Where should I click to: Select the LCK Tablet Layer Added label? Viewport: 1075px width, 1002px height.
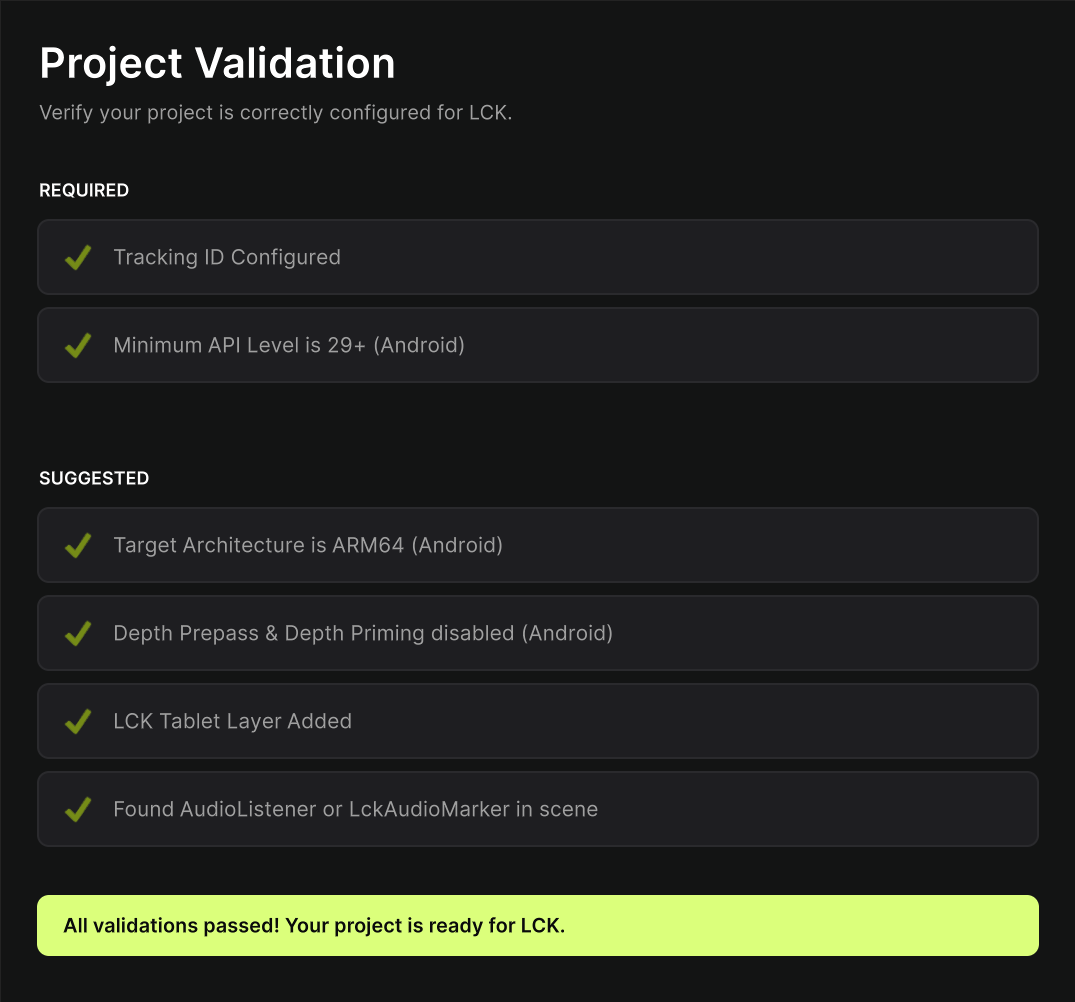coord(232,722)
